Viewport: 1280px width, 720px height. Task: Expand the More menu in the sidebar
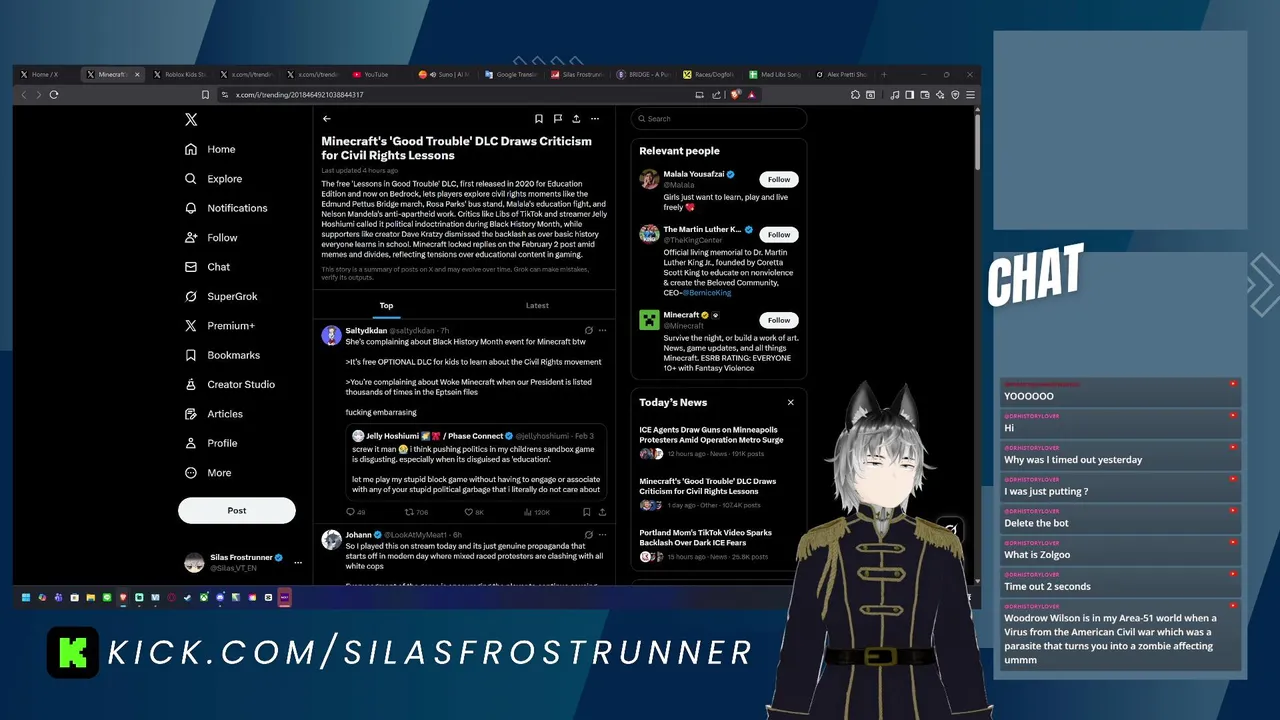click(x=208, y=473)
